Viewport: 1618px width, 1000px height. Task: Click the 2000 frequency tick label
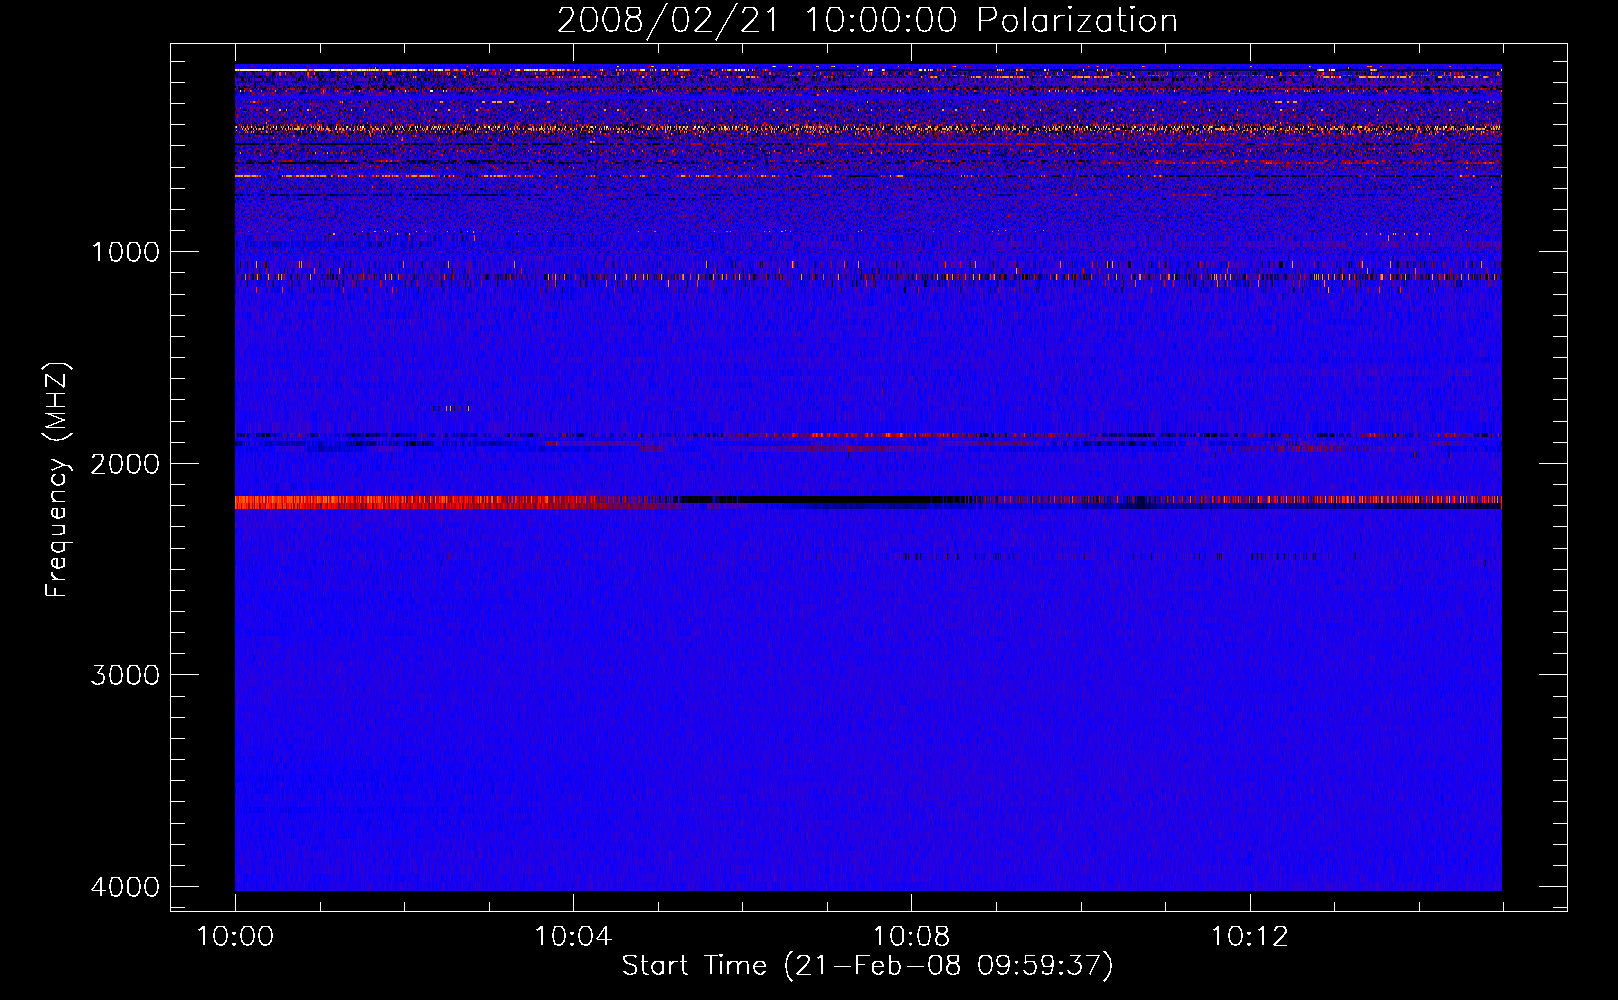(x=125, y=464)
